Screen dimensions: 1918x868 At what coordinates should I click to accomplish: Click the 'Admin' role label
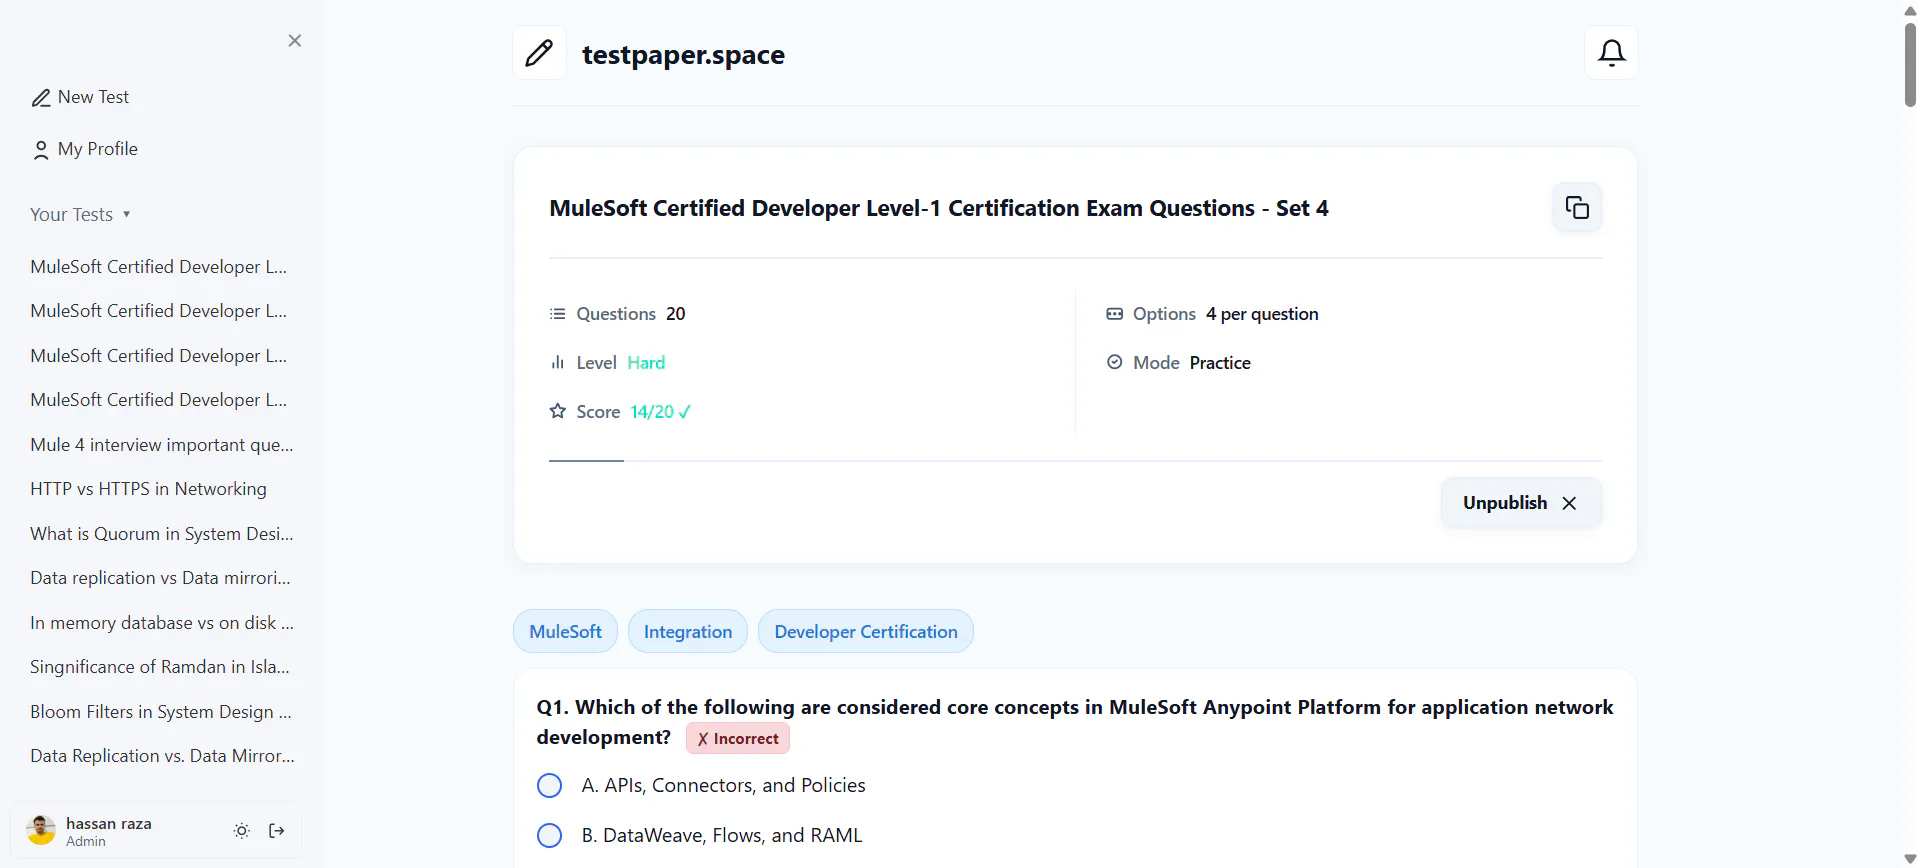pos(86,842)
